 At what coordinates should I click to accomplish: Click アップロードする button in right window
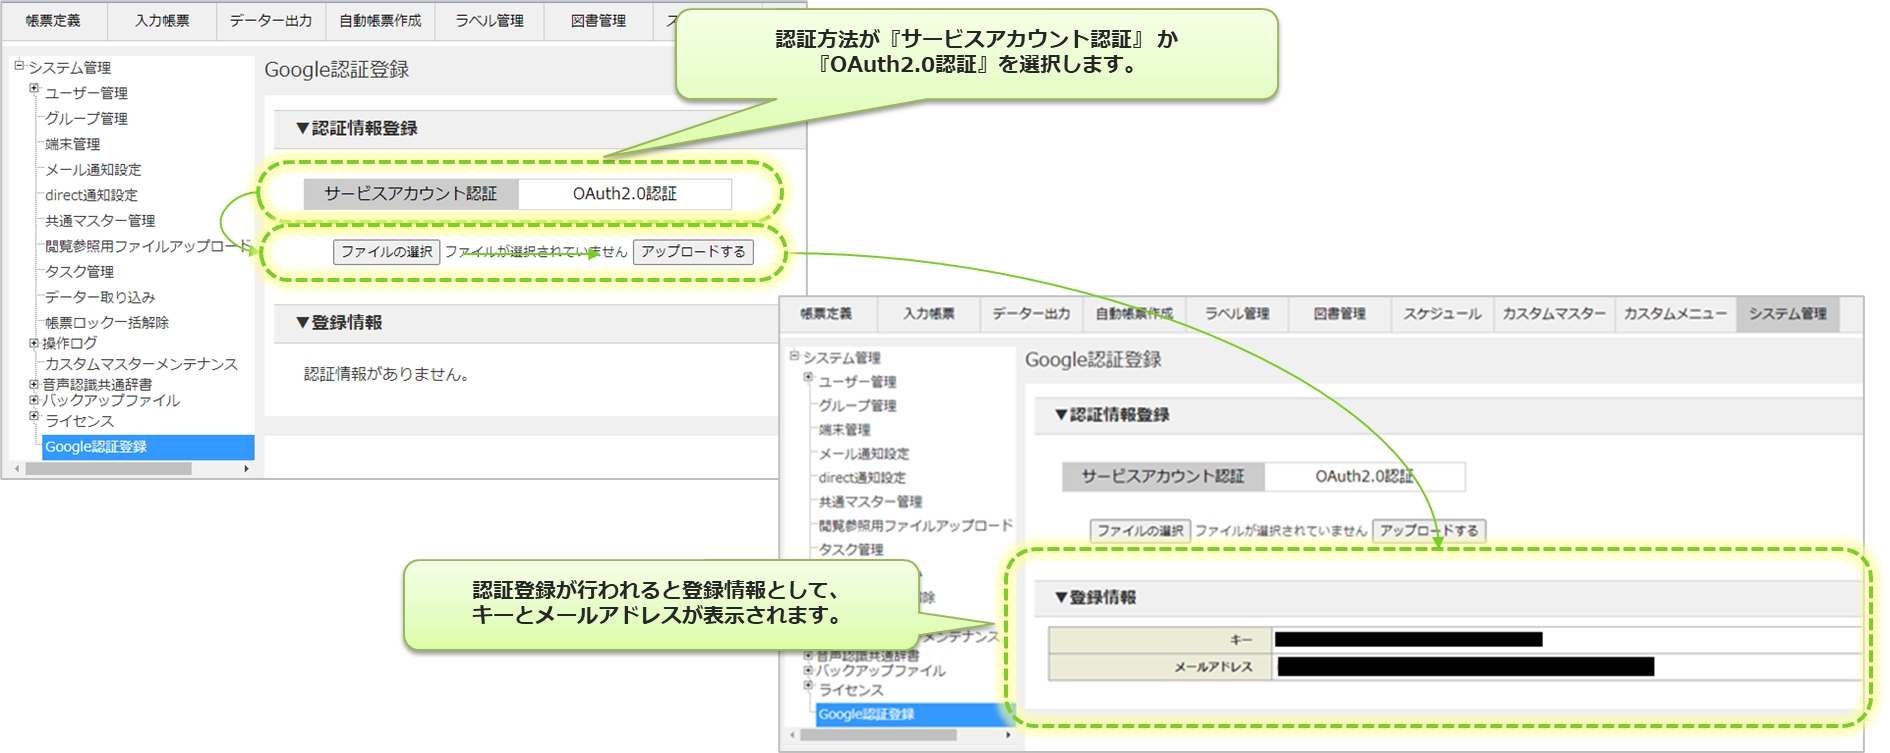pyautogui.click(x=1429, y=531)
